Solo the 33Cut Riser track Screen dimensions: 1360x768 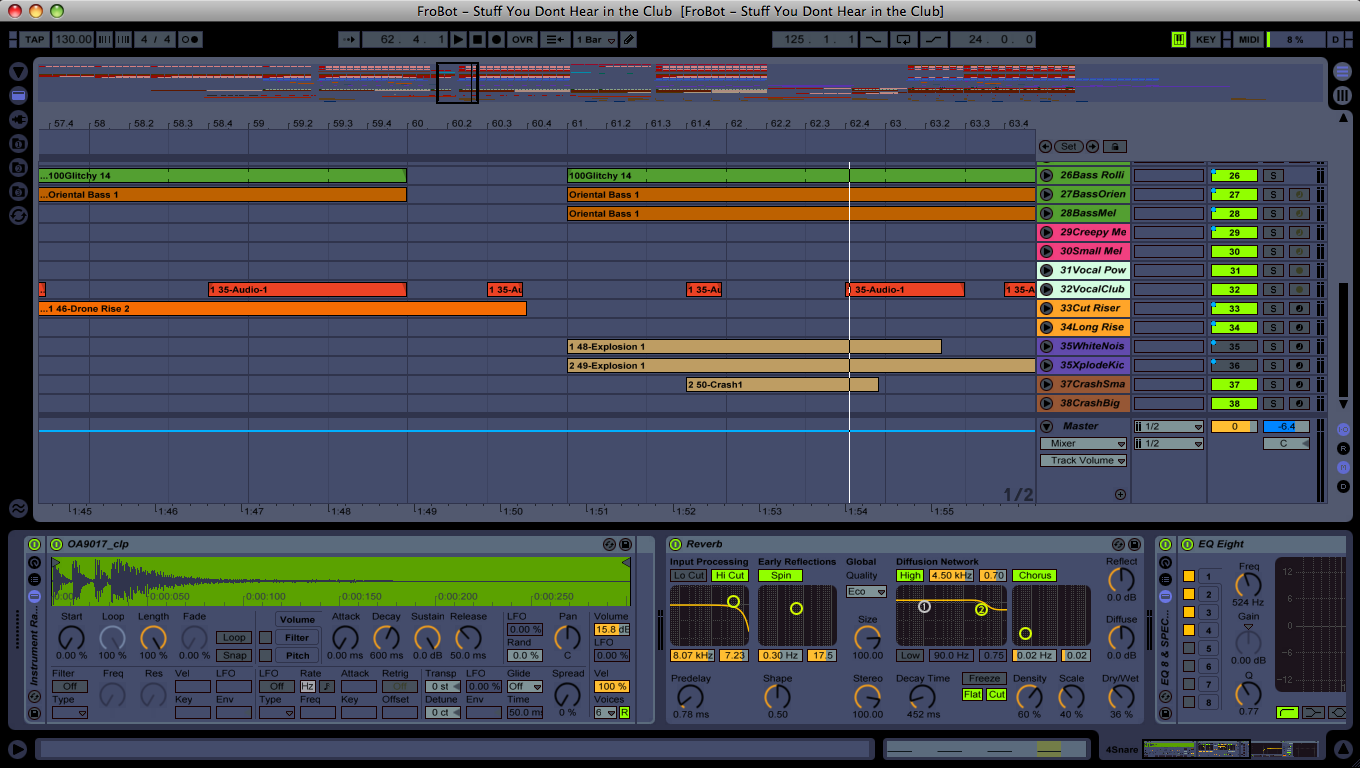pos(1273,309)
